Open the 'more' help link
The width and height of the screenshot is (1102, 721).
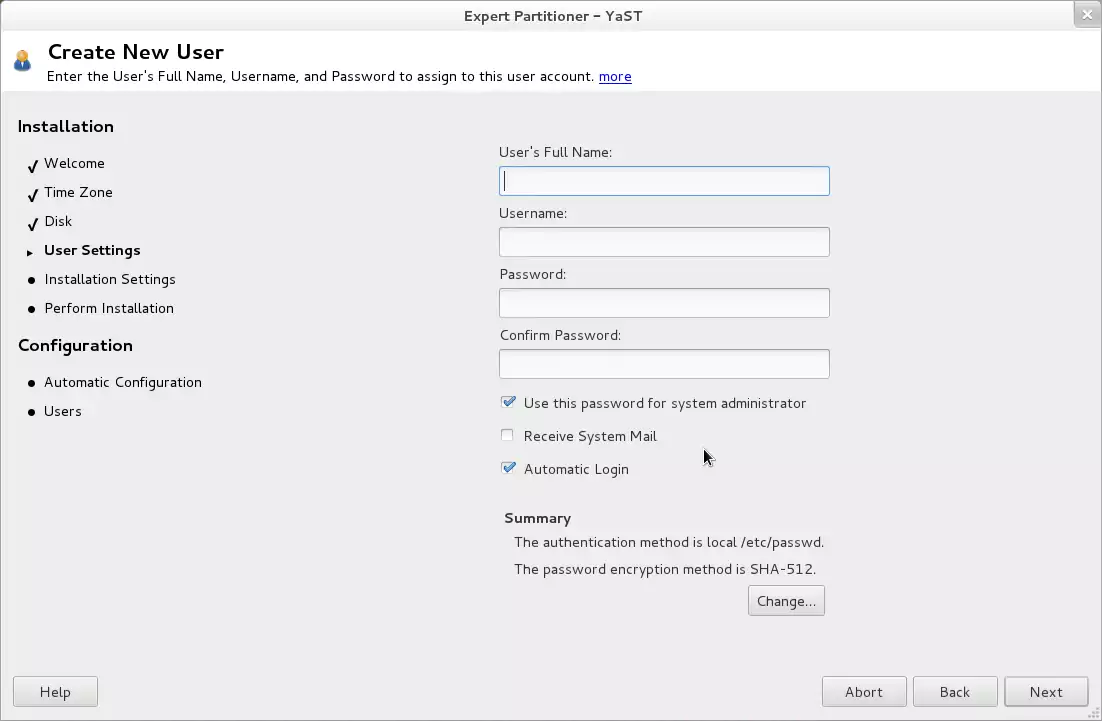point(614,77)
